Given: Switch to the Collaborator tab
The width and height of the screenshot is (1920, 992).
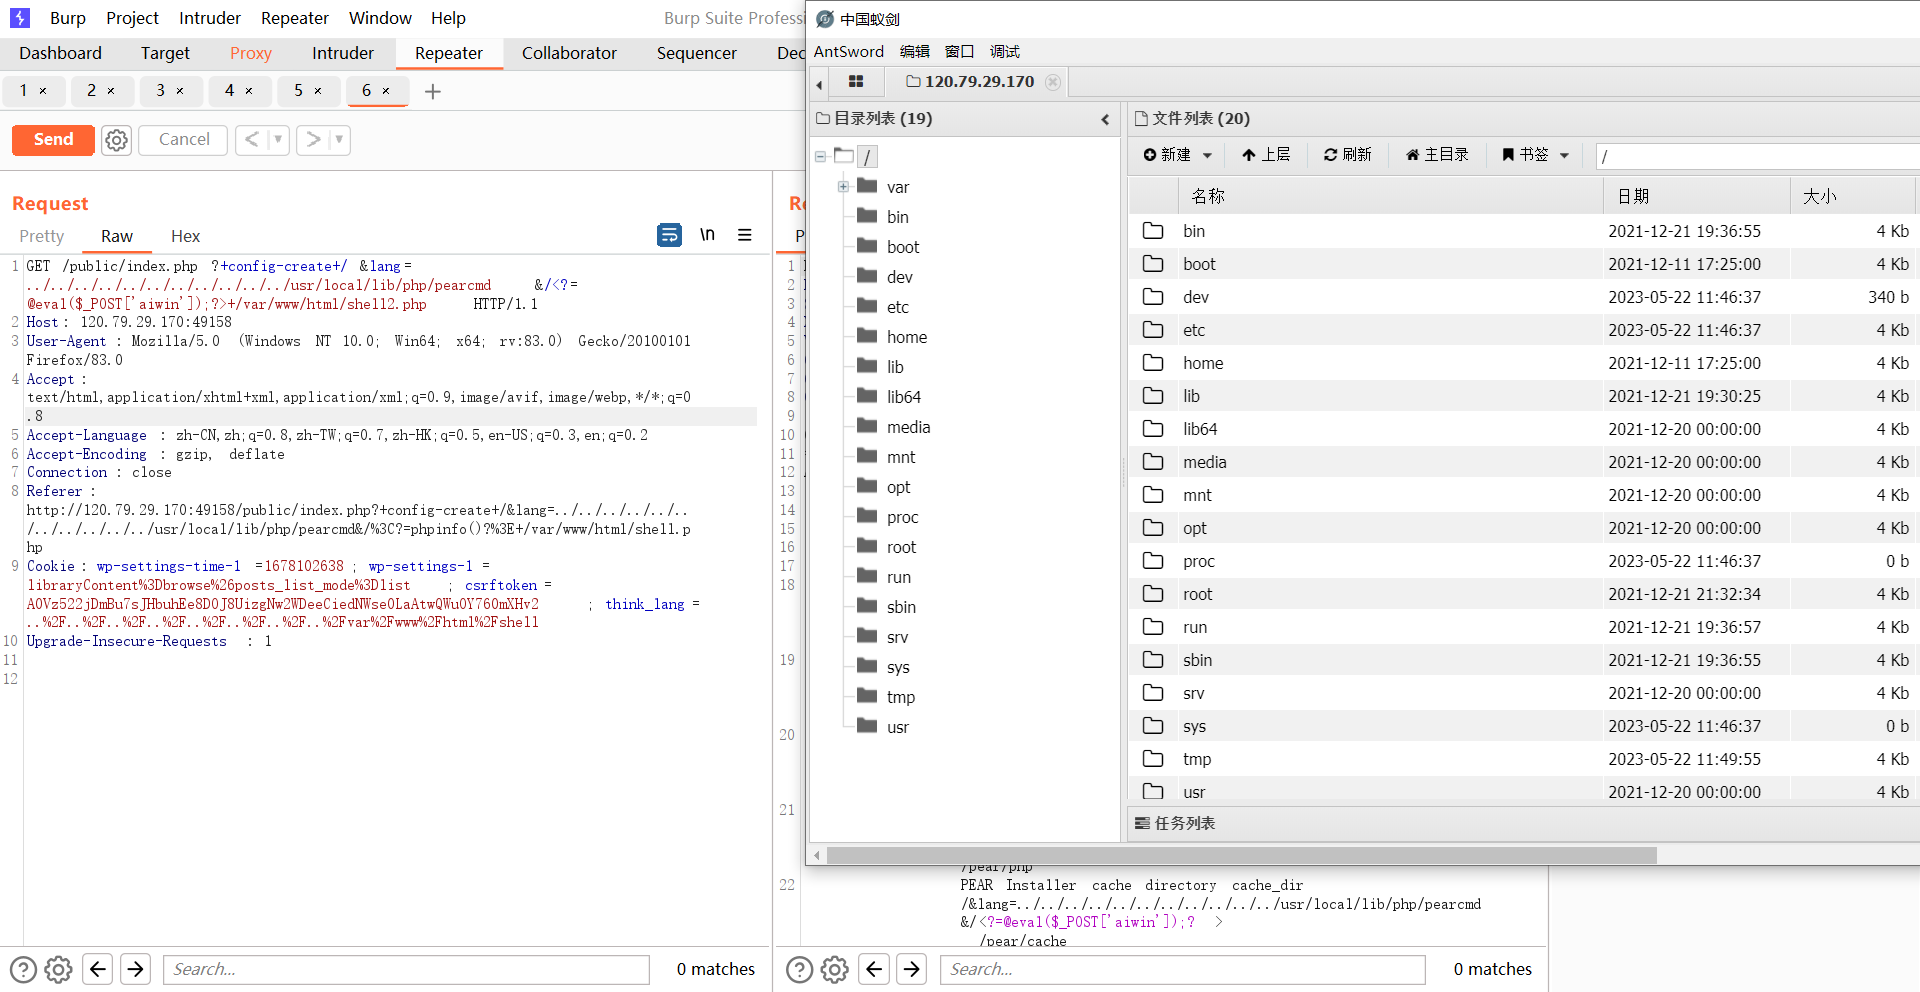Looking at the screenshot, I should point(569,53).
